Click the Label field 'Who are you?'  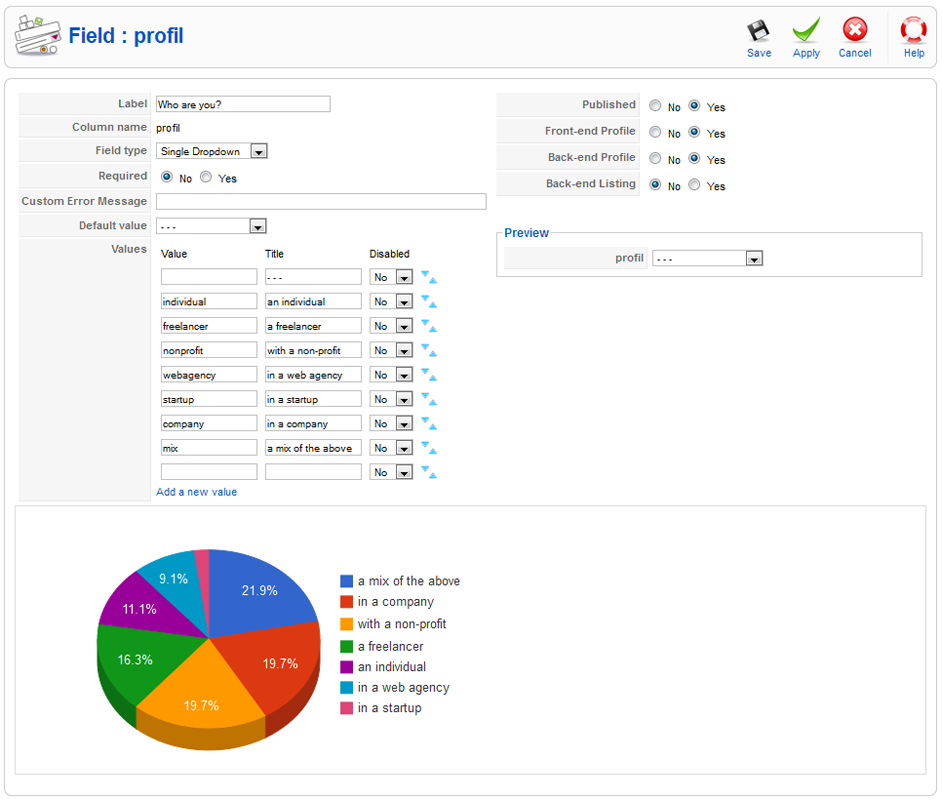[x=242, y=104]
